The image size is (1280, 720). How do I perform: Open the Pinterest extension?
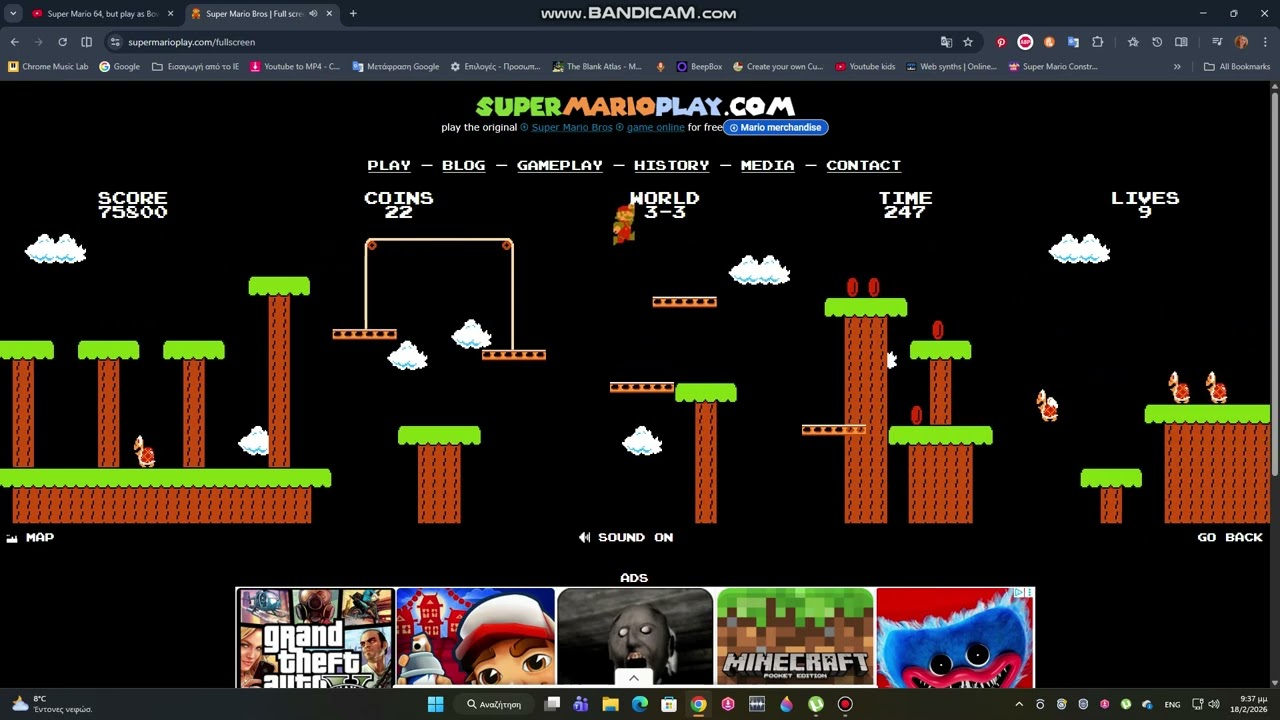pos(1001,42)
